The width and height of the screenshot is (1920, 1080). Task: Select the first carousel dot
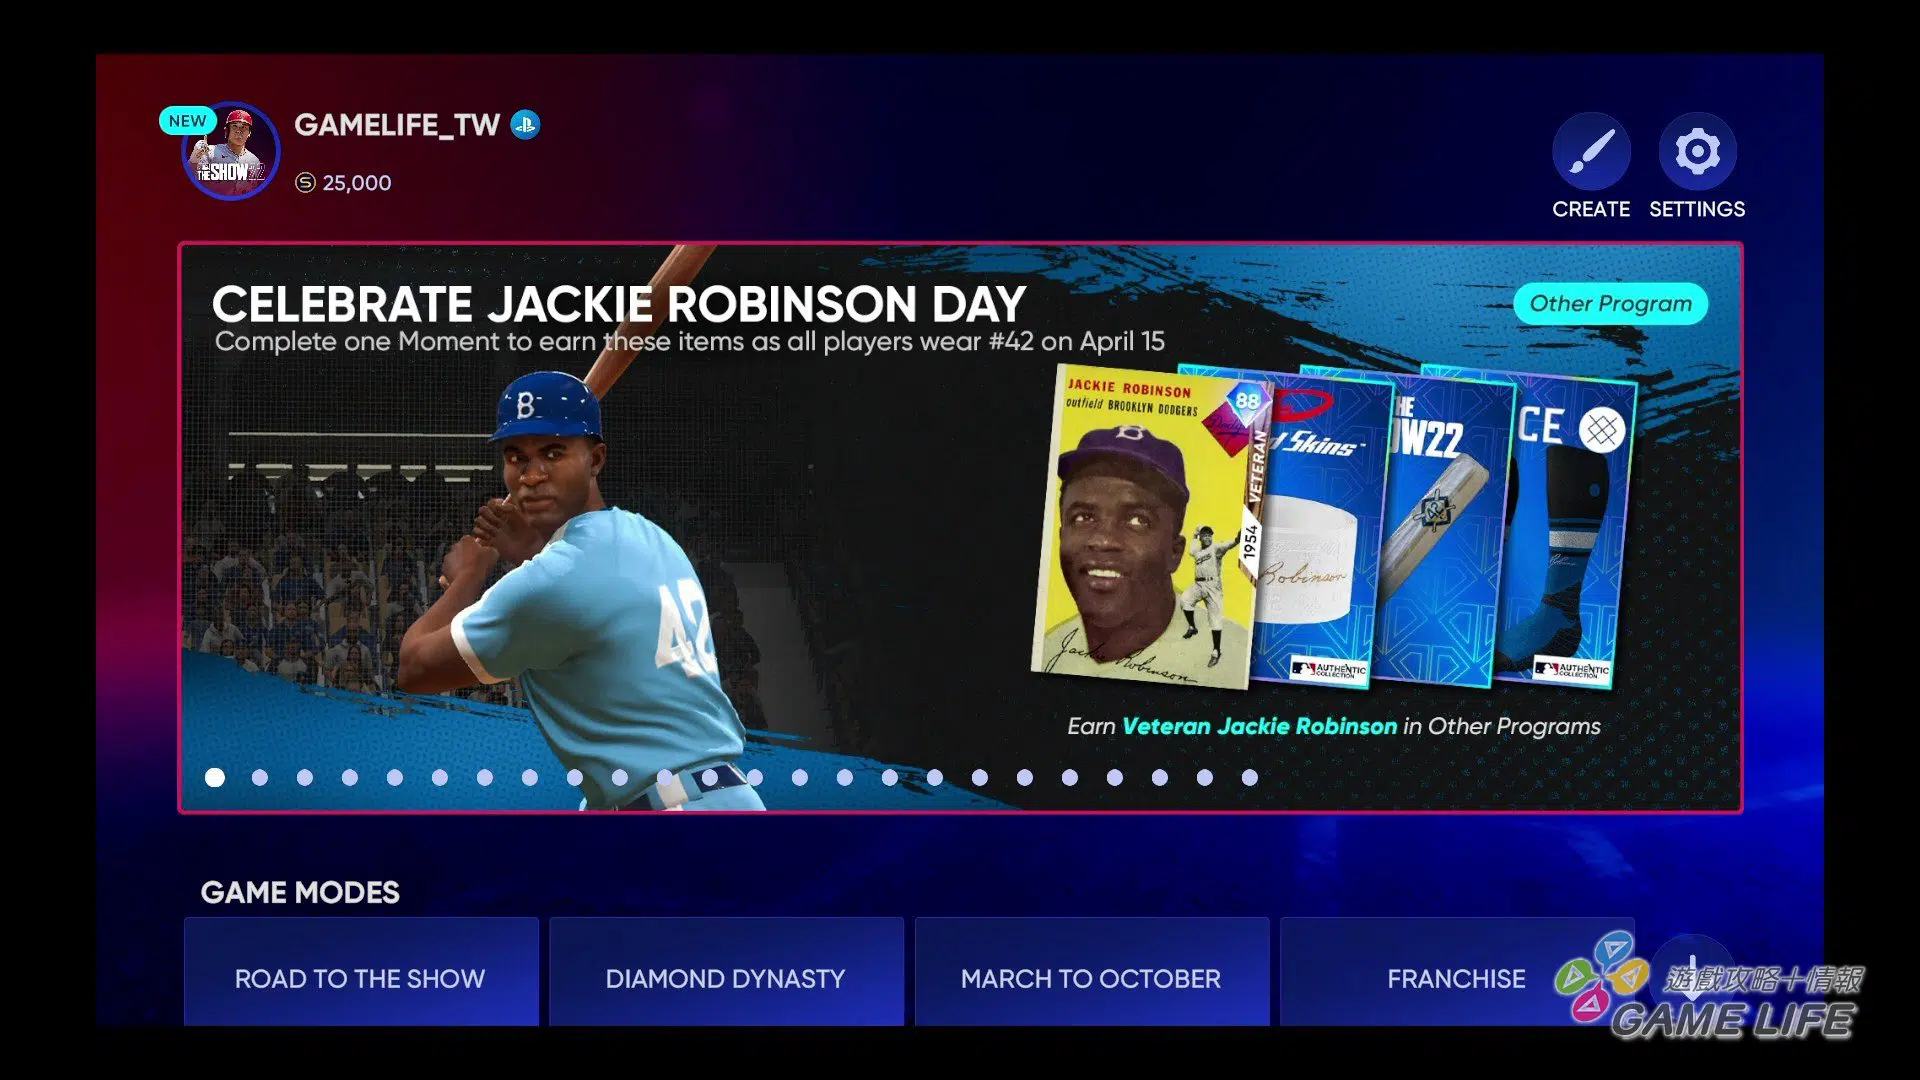coord(215,777)
